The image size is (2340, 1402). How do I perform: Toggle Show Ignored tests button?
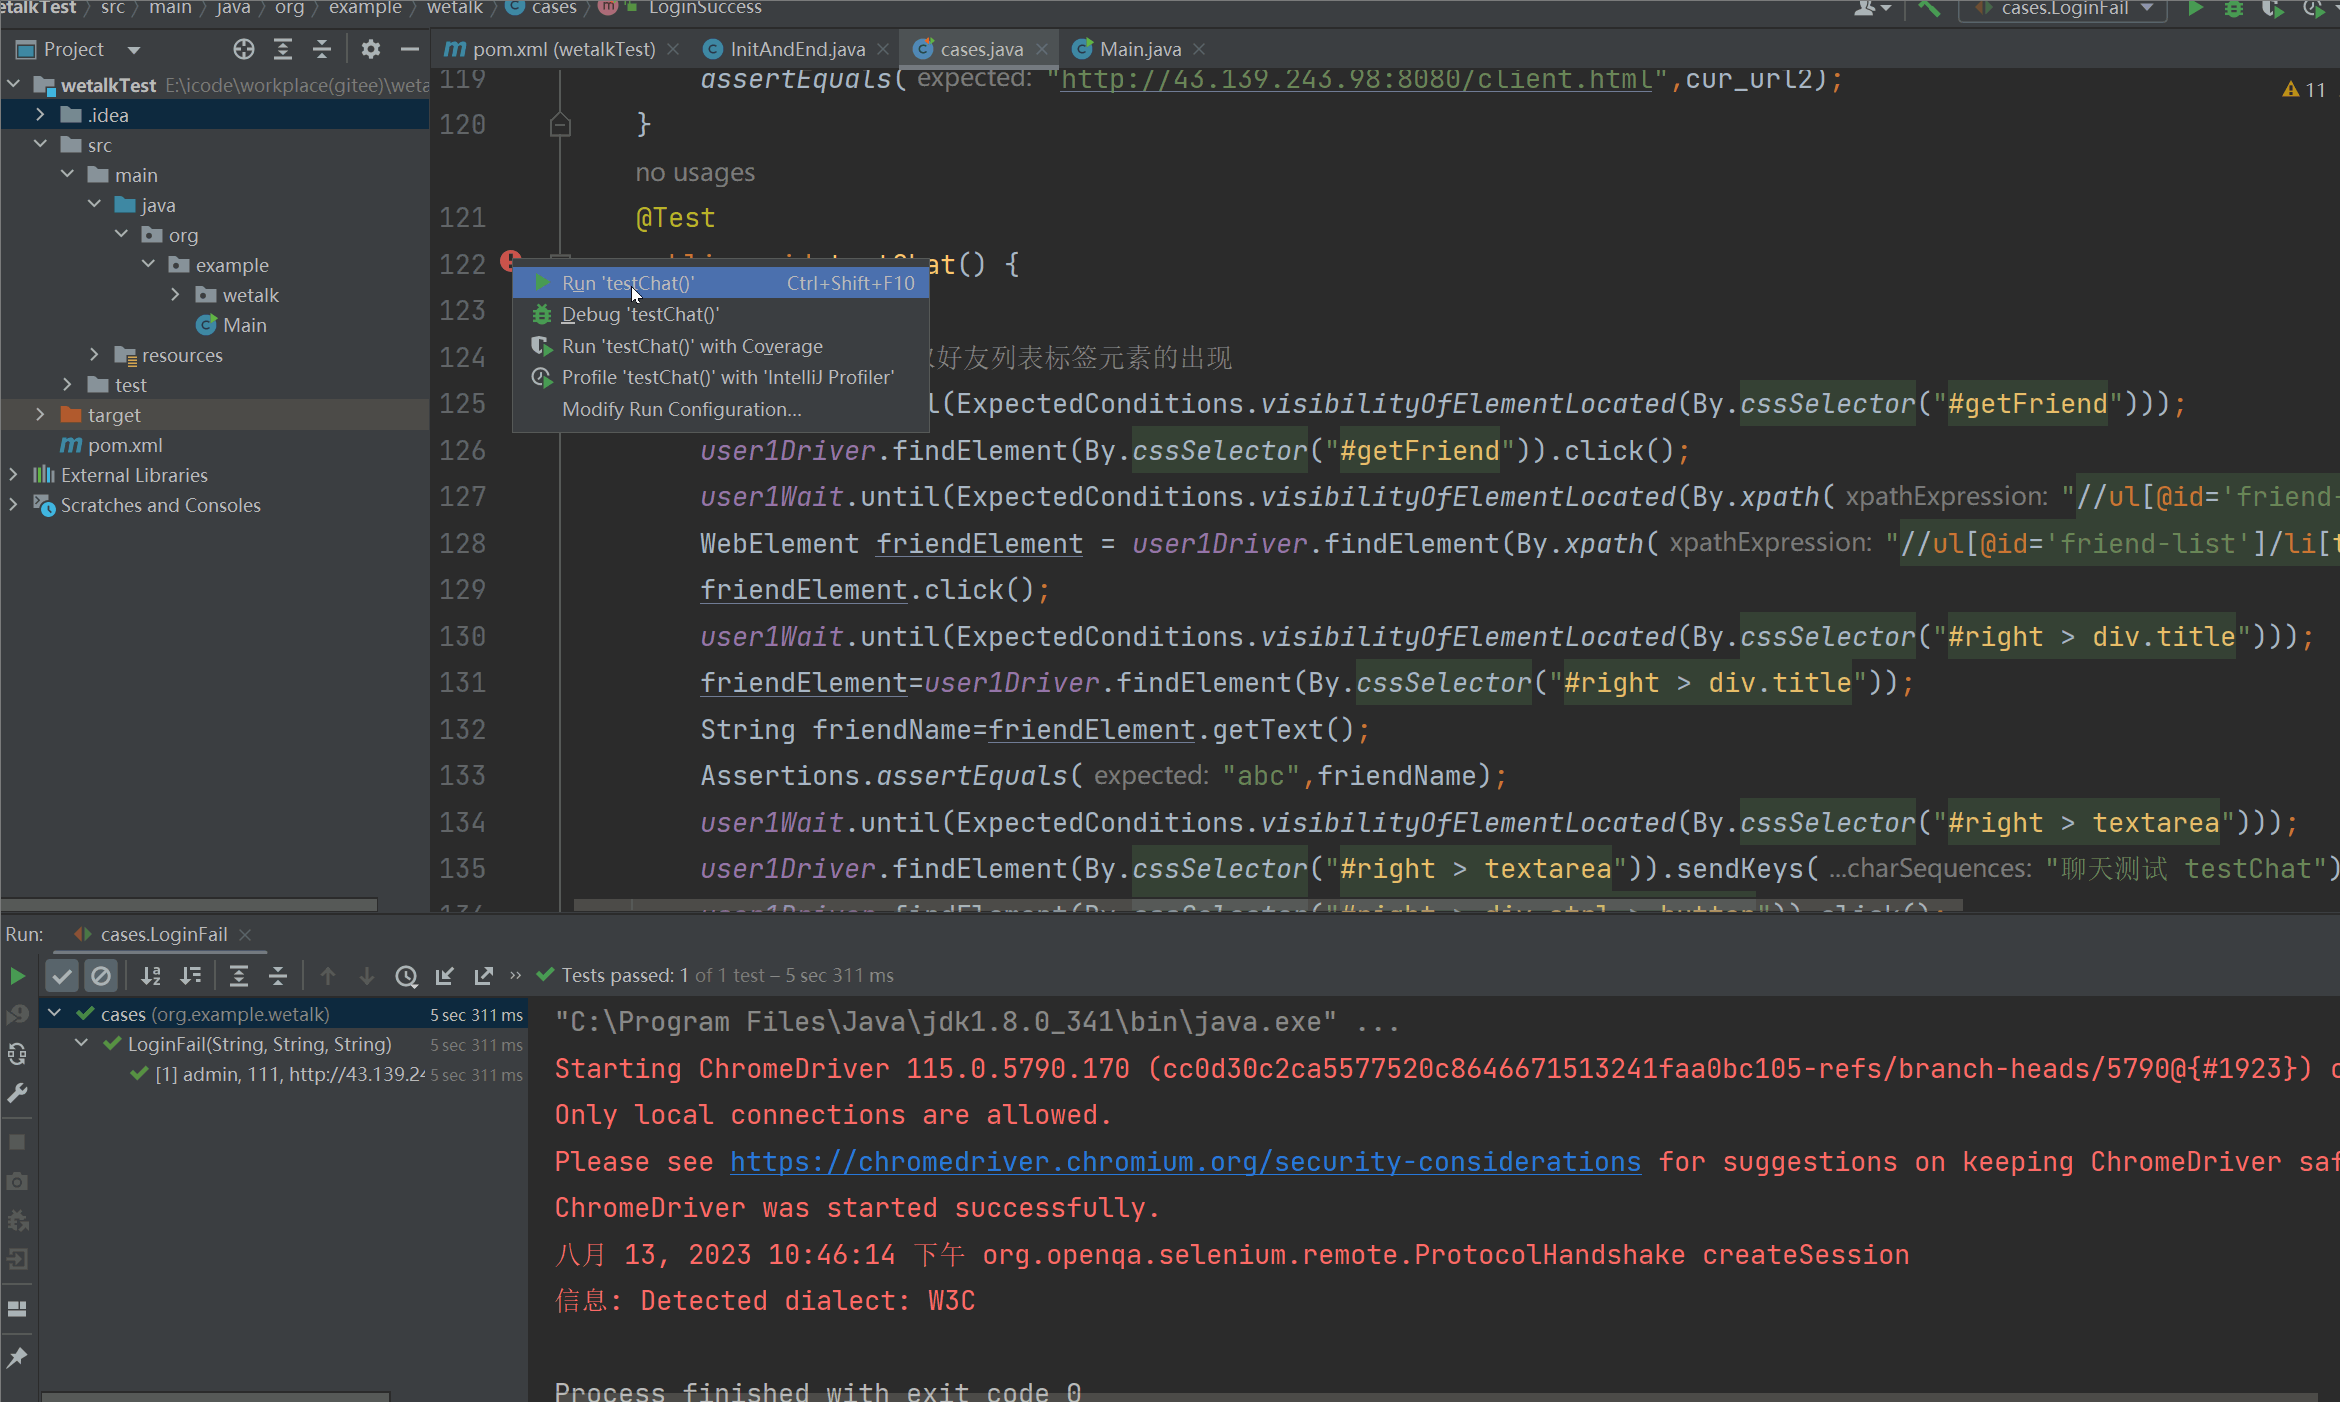tap(101, 975)
